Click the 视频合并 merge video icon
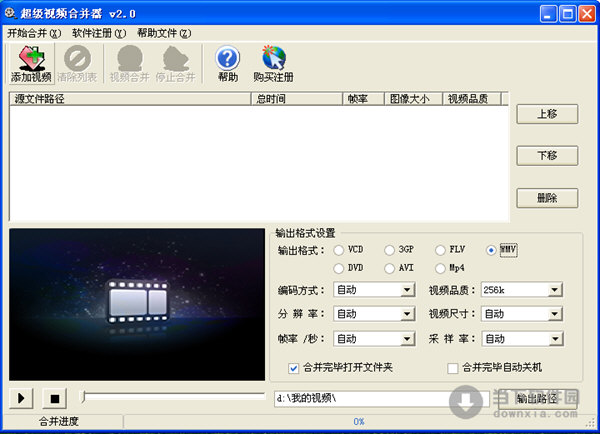 tap(130, 64)
